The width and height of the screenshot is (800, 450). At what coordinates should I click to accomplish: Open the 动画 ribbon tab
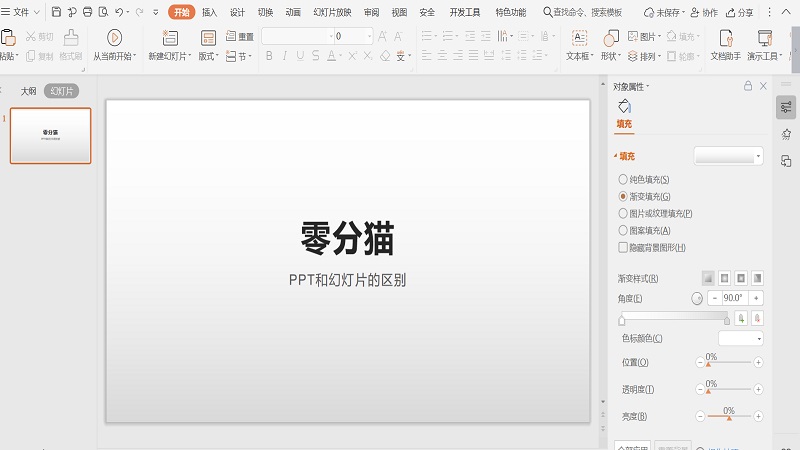coord(293,12)
